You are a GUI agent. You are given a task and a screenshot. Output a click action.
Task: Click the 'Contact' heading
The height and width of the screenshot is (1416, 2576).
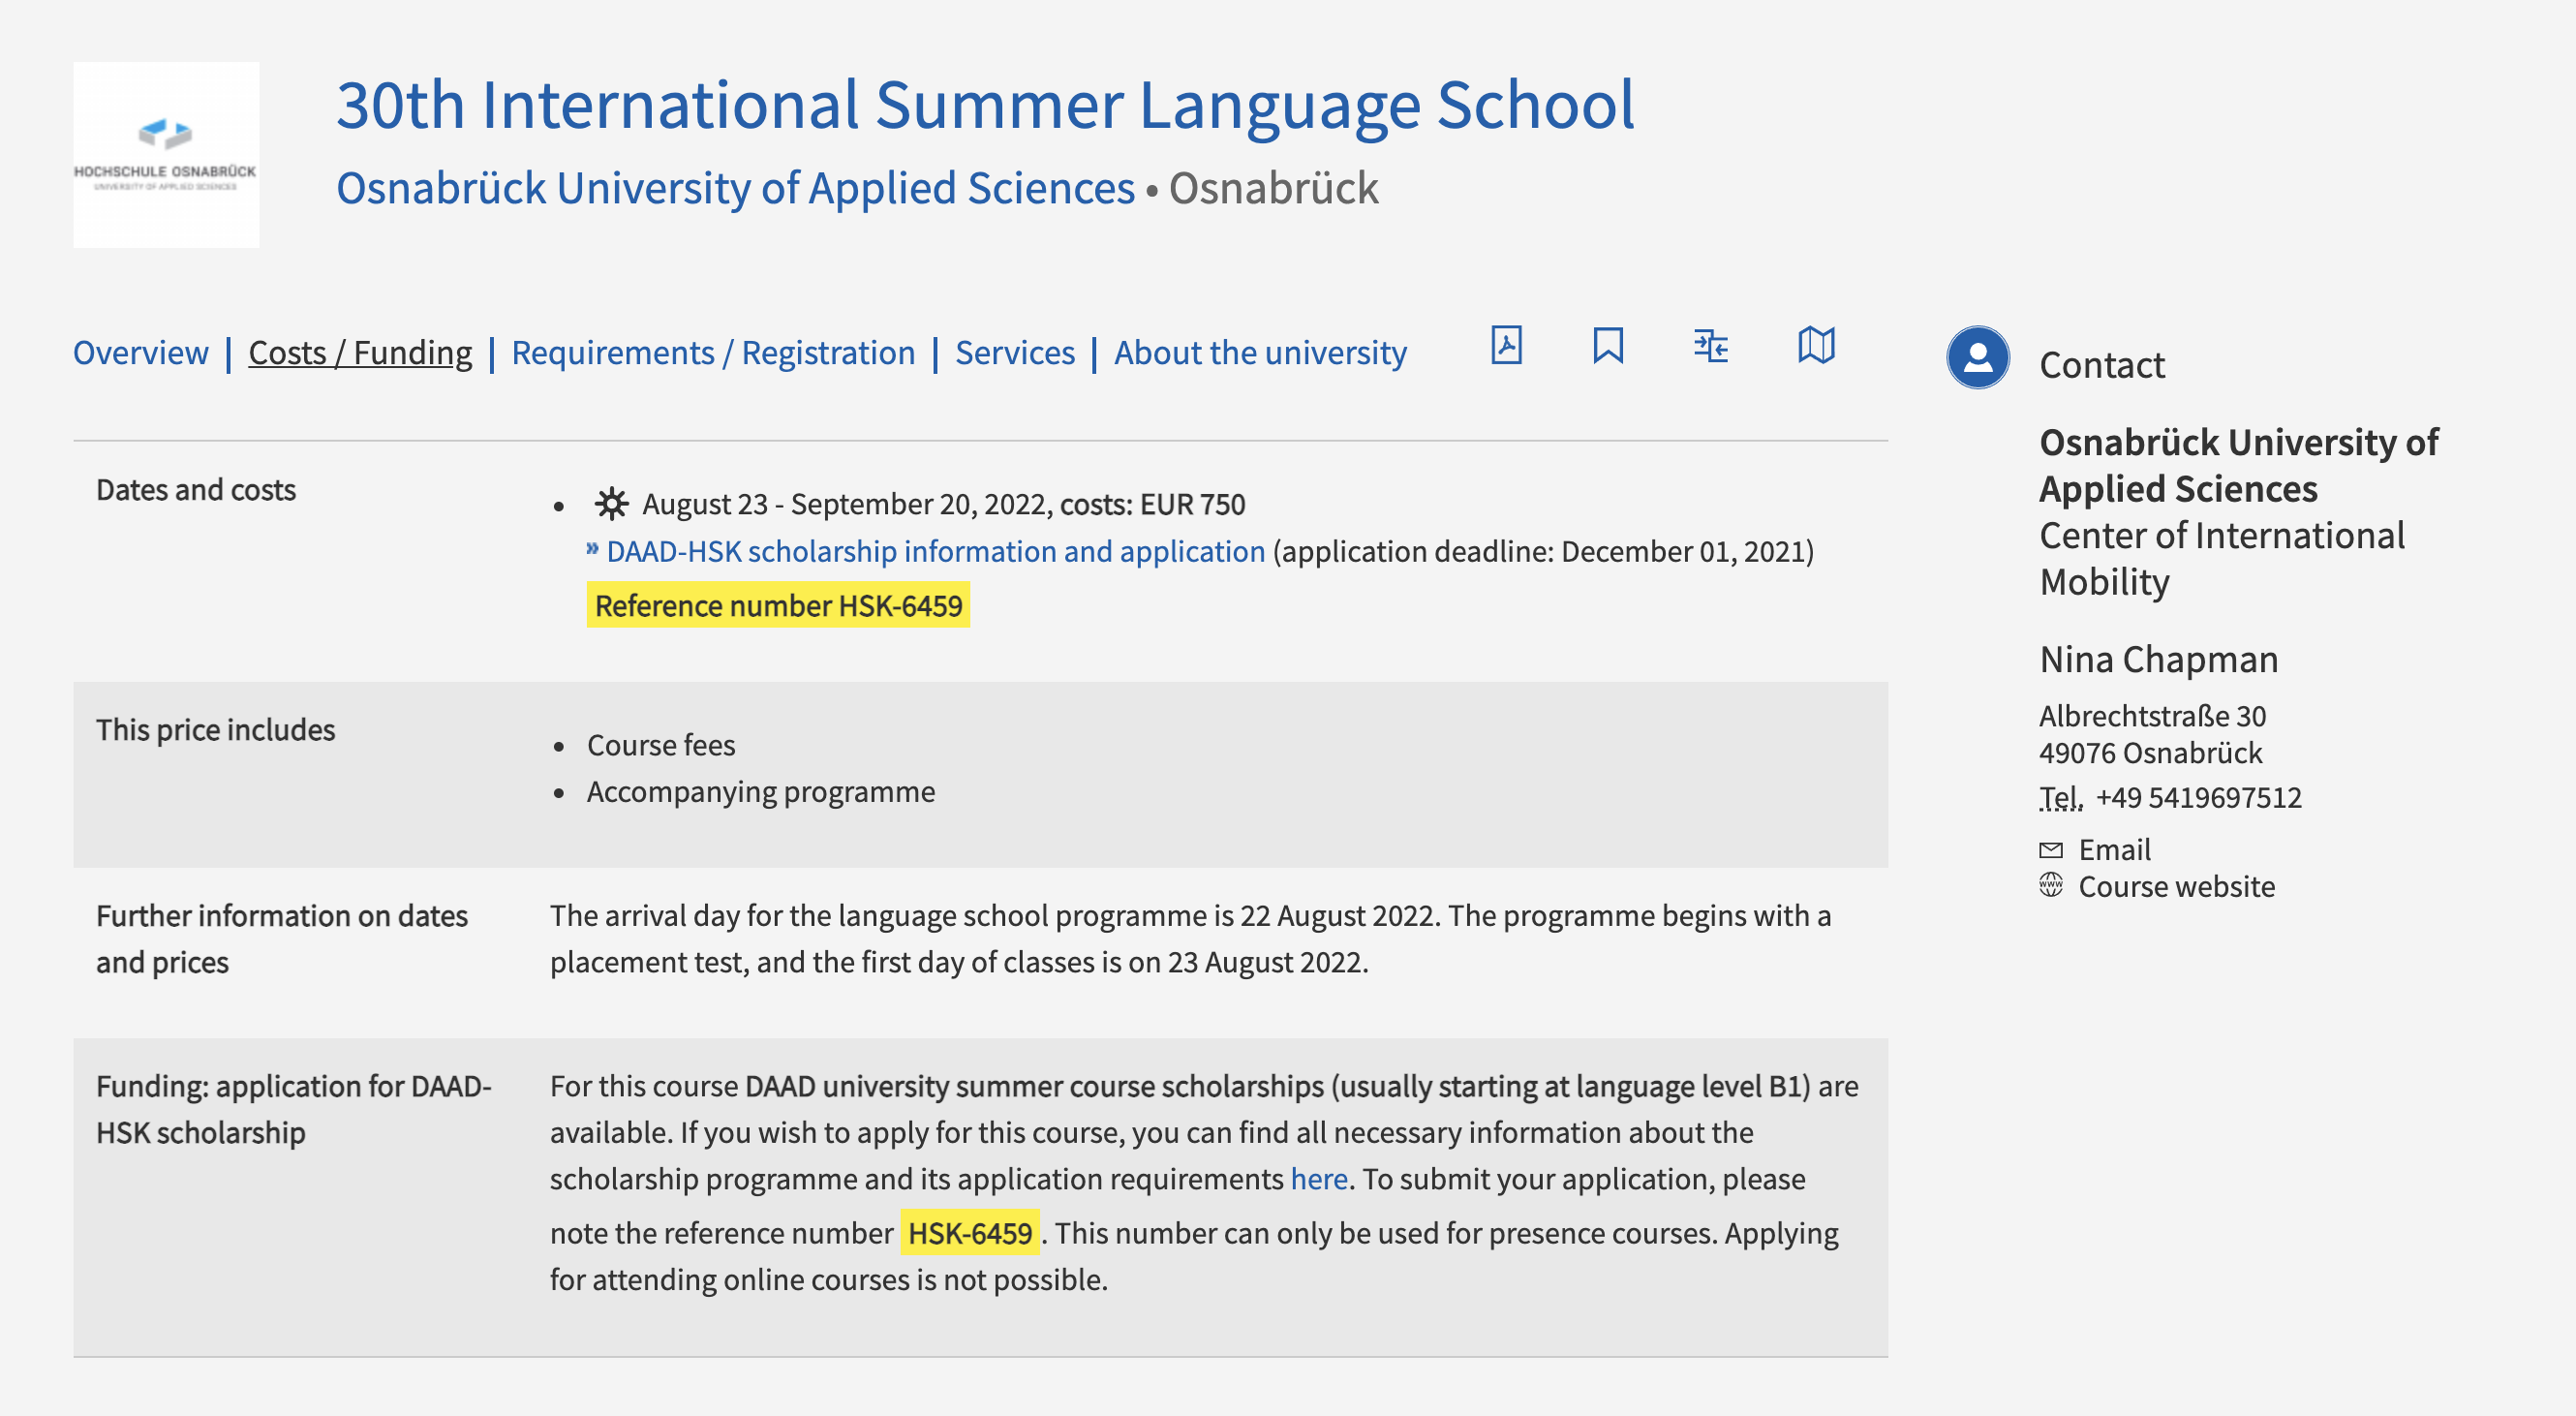[x=2102, y=365]
